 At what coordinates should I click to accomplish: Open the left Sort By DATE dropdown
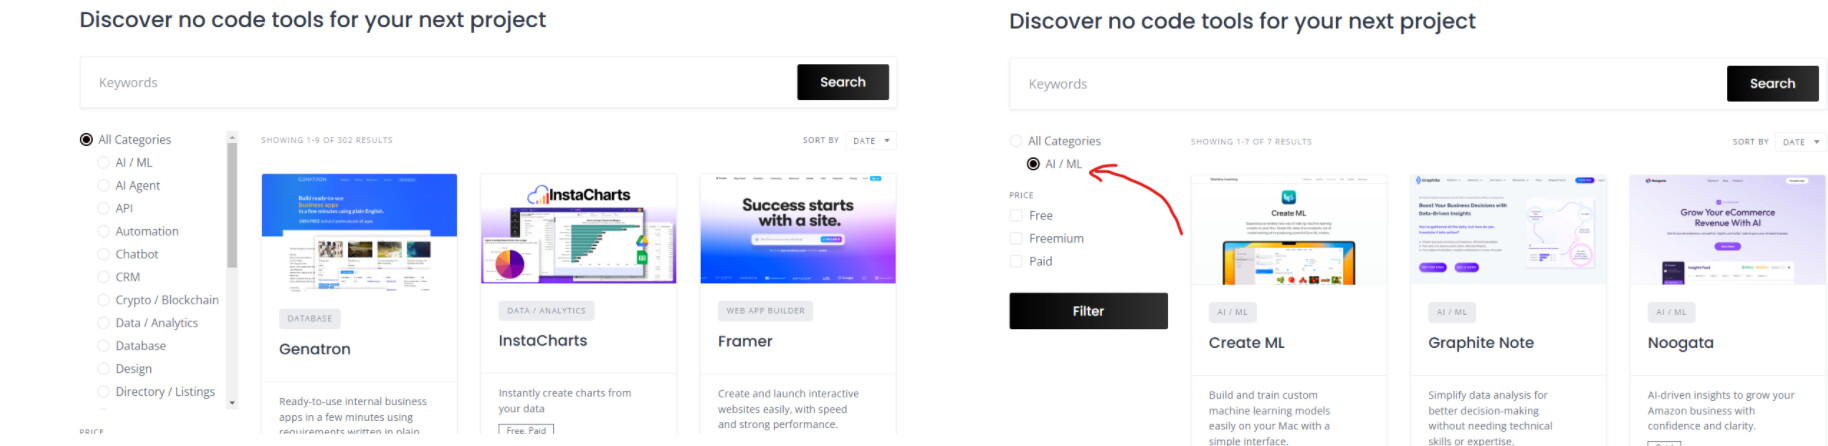coord(871,141)
